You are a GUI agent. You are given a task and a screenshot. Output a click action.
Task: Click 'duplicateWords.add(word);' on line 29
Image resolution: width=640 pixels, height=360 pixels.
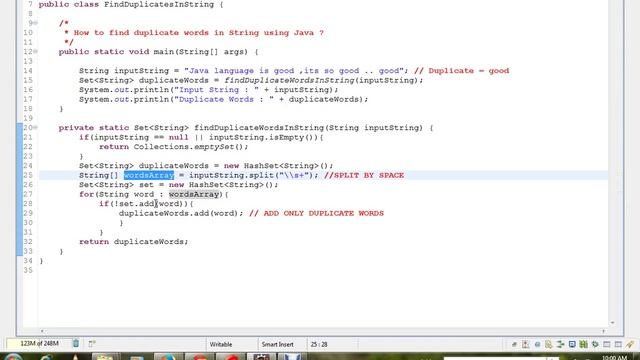coord(181,213)
